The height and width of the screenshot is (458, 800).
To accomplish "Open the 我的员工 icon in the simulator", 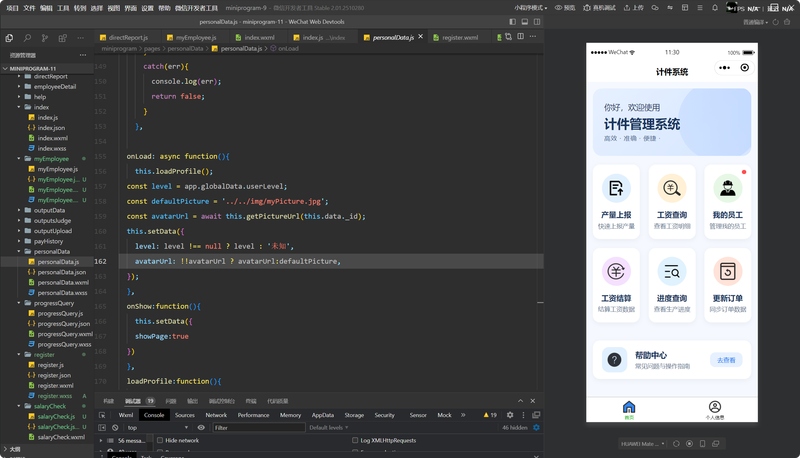I will tap(728, 188).
